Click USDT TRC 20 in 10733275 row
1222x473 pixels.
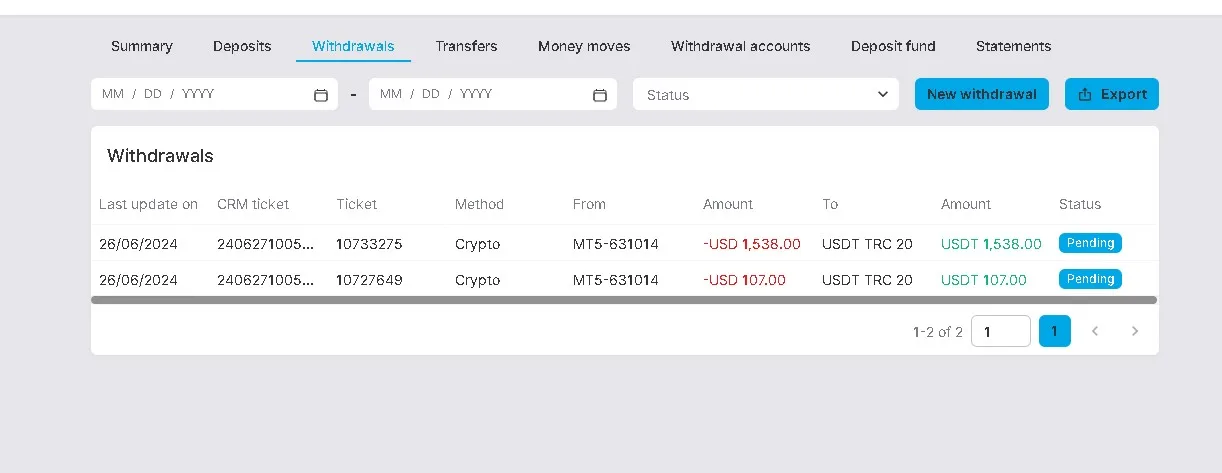click(867, 244)
